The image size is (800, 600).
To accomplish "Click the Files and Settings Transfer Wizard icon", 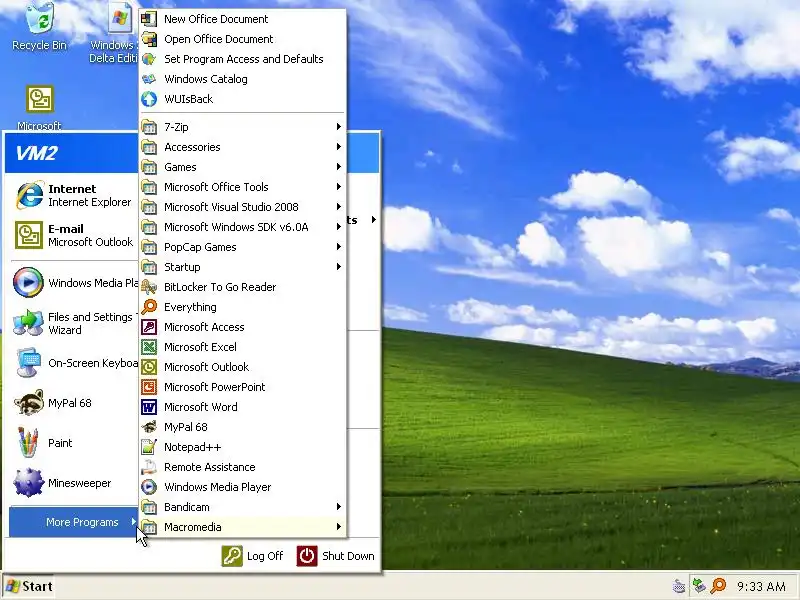I will (x=29, y=322).
